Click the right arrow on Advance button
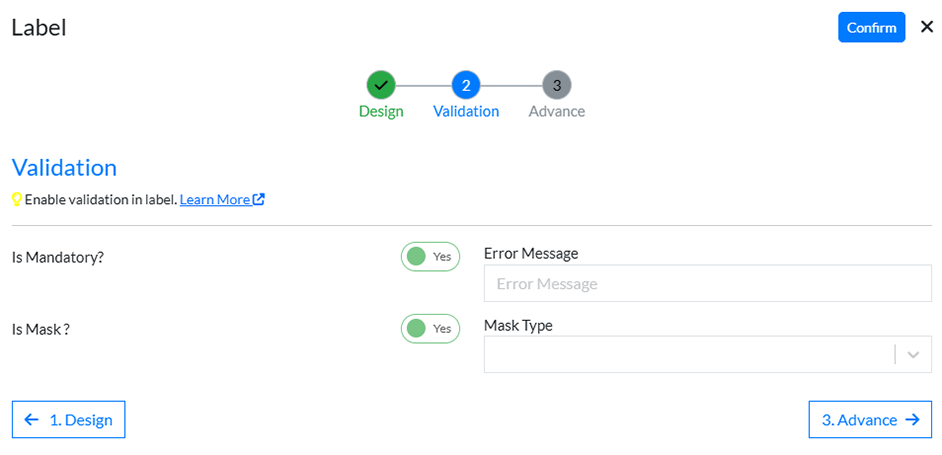The width and height of the screenshot is (942, 455). [911, 420]
